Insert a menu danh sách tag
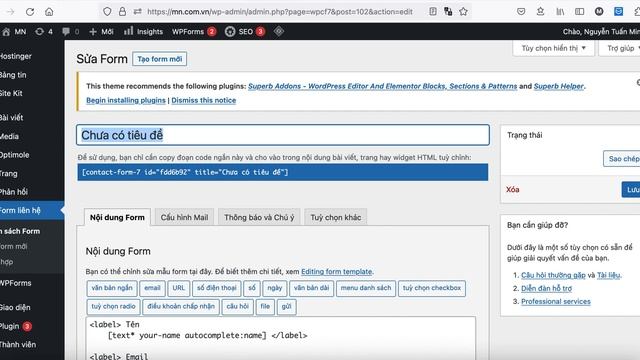Viewport: 640px width, 360px height. 366,288
